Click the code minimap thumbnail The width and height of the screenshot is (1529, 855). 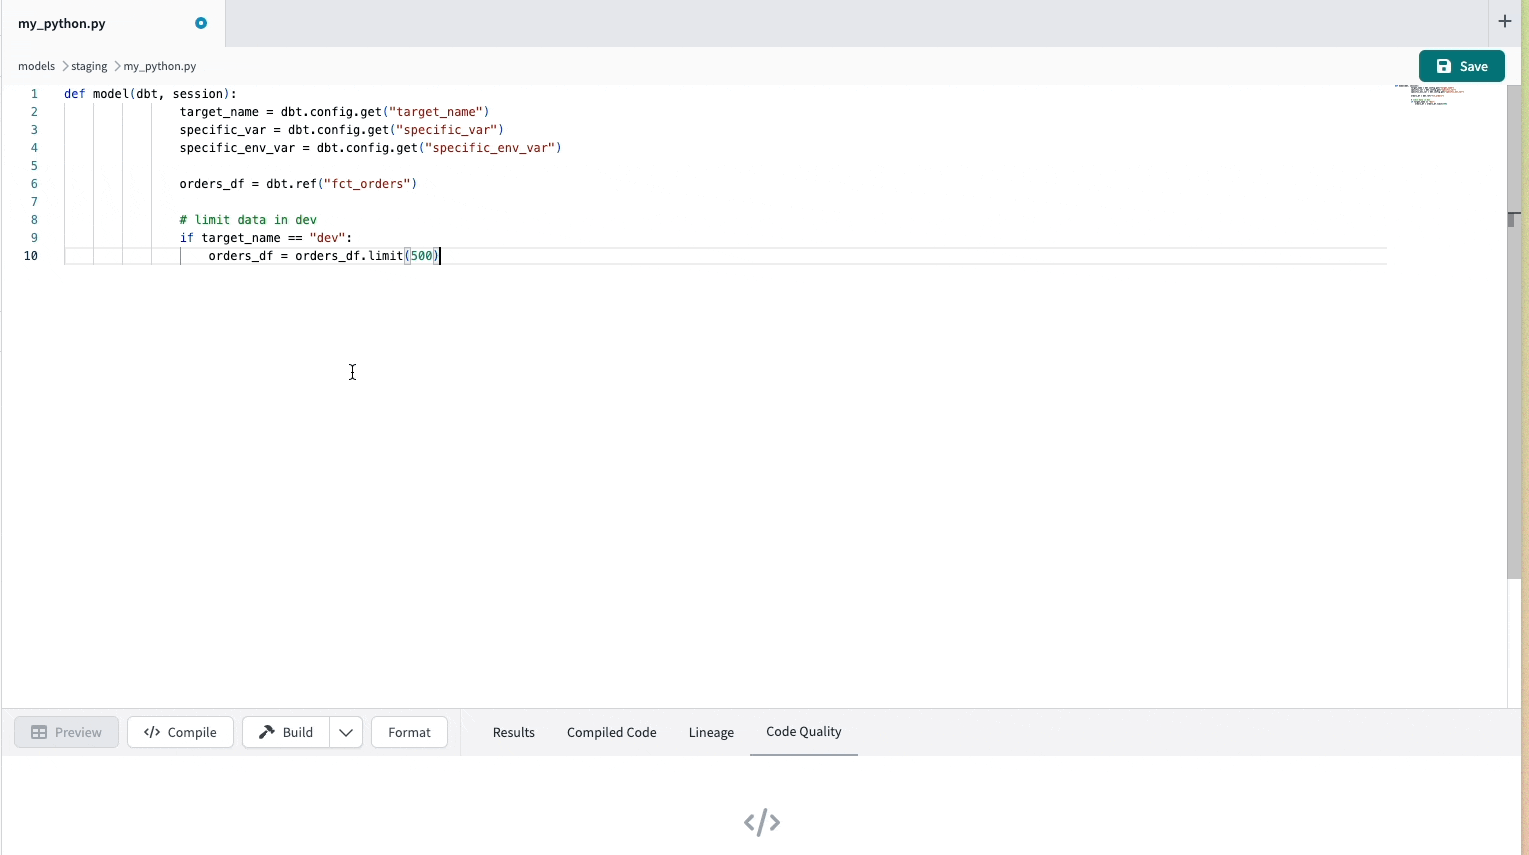pyautogui.click(x=1428, y=95)
